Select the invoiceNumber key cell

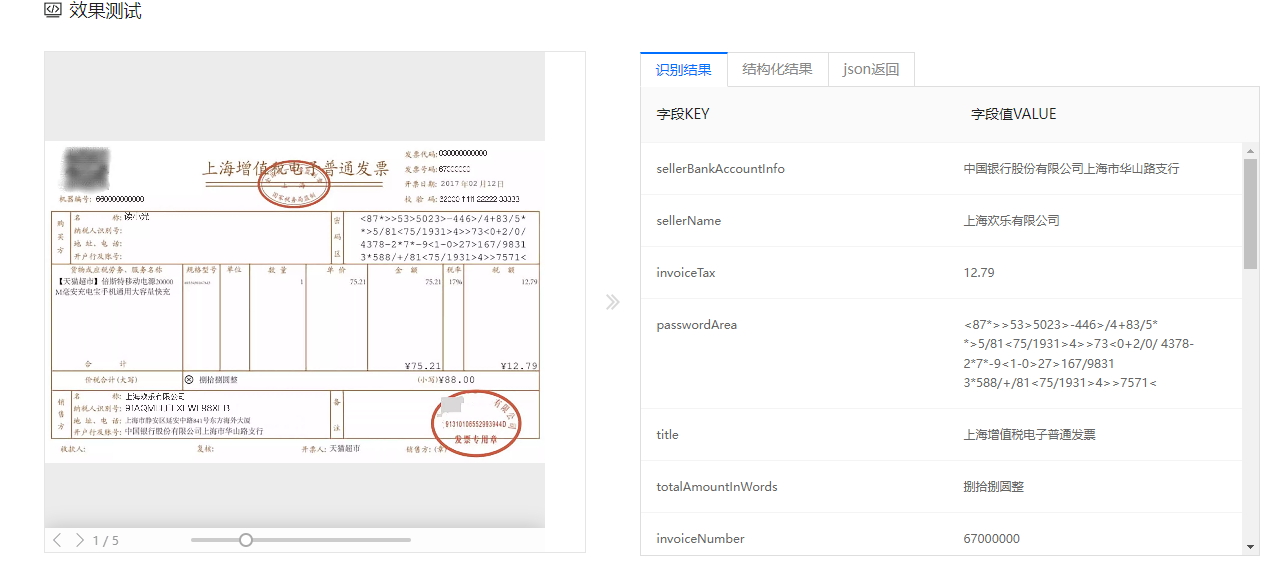tap(701, 539)
